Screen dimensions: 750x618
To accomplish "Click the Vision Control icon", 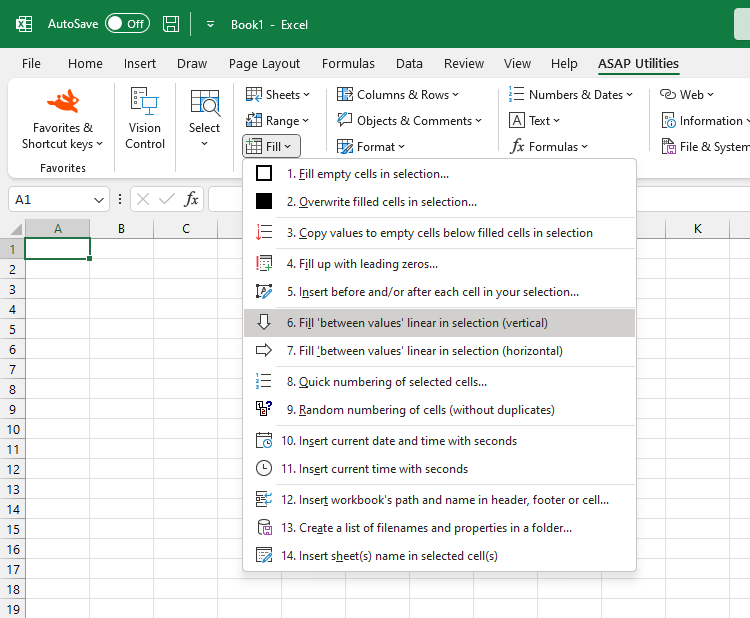I will (144, 101).
